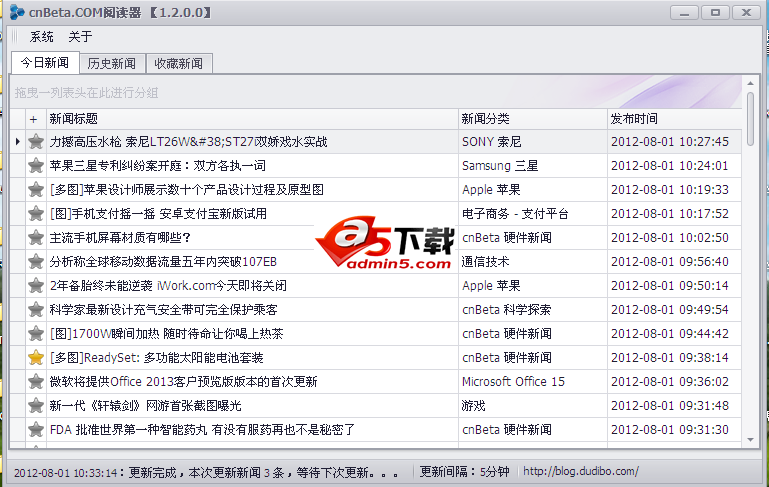Screen dimensions: 769x487
Task: Click the 更新完成 status message in status bar
Action: click(206, 473)
